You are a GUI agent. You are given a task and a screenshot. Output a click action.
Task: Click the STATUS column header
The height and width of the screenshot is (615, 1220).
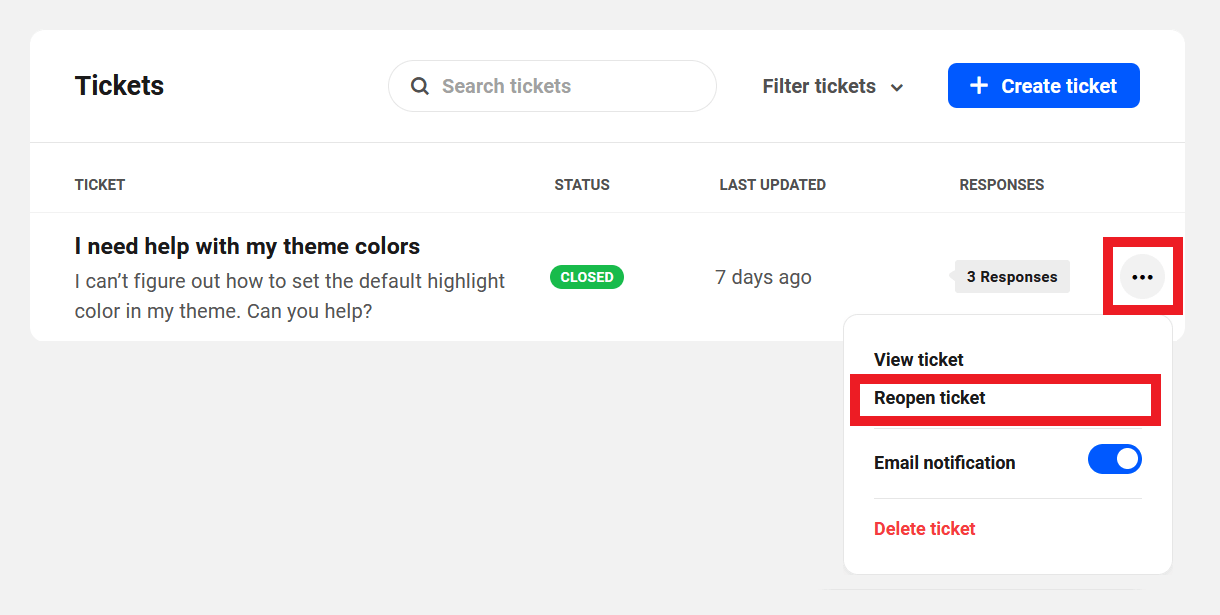pyautogui.click(x=581, y=184)
